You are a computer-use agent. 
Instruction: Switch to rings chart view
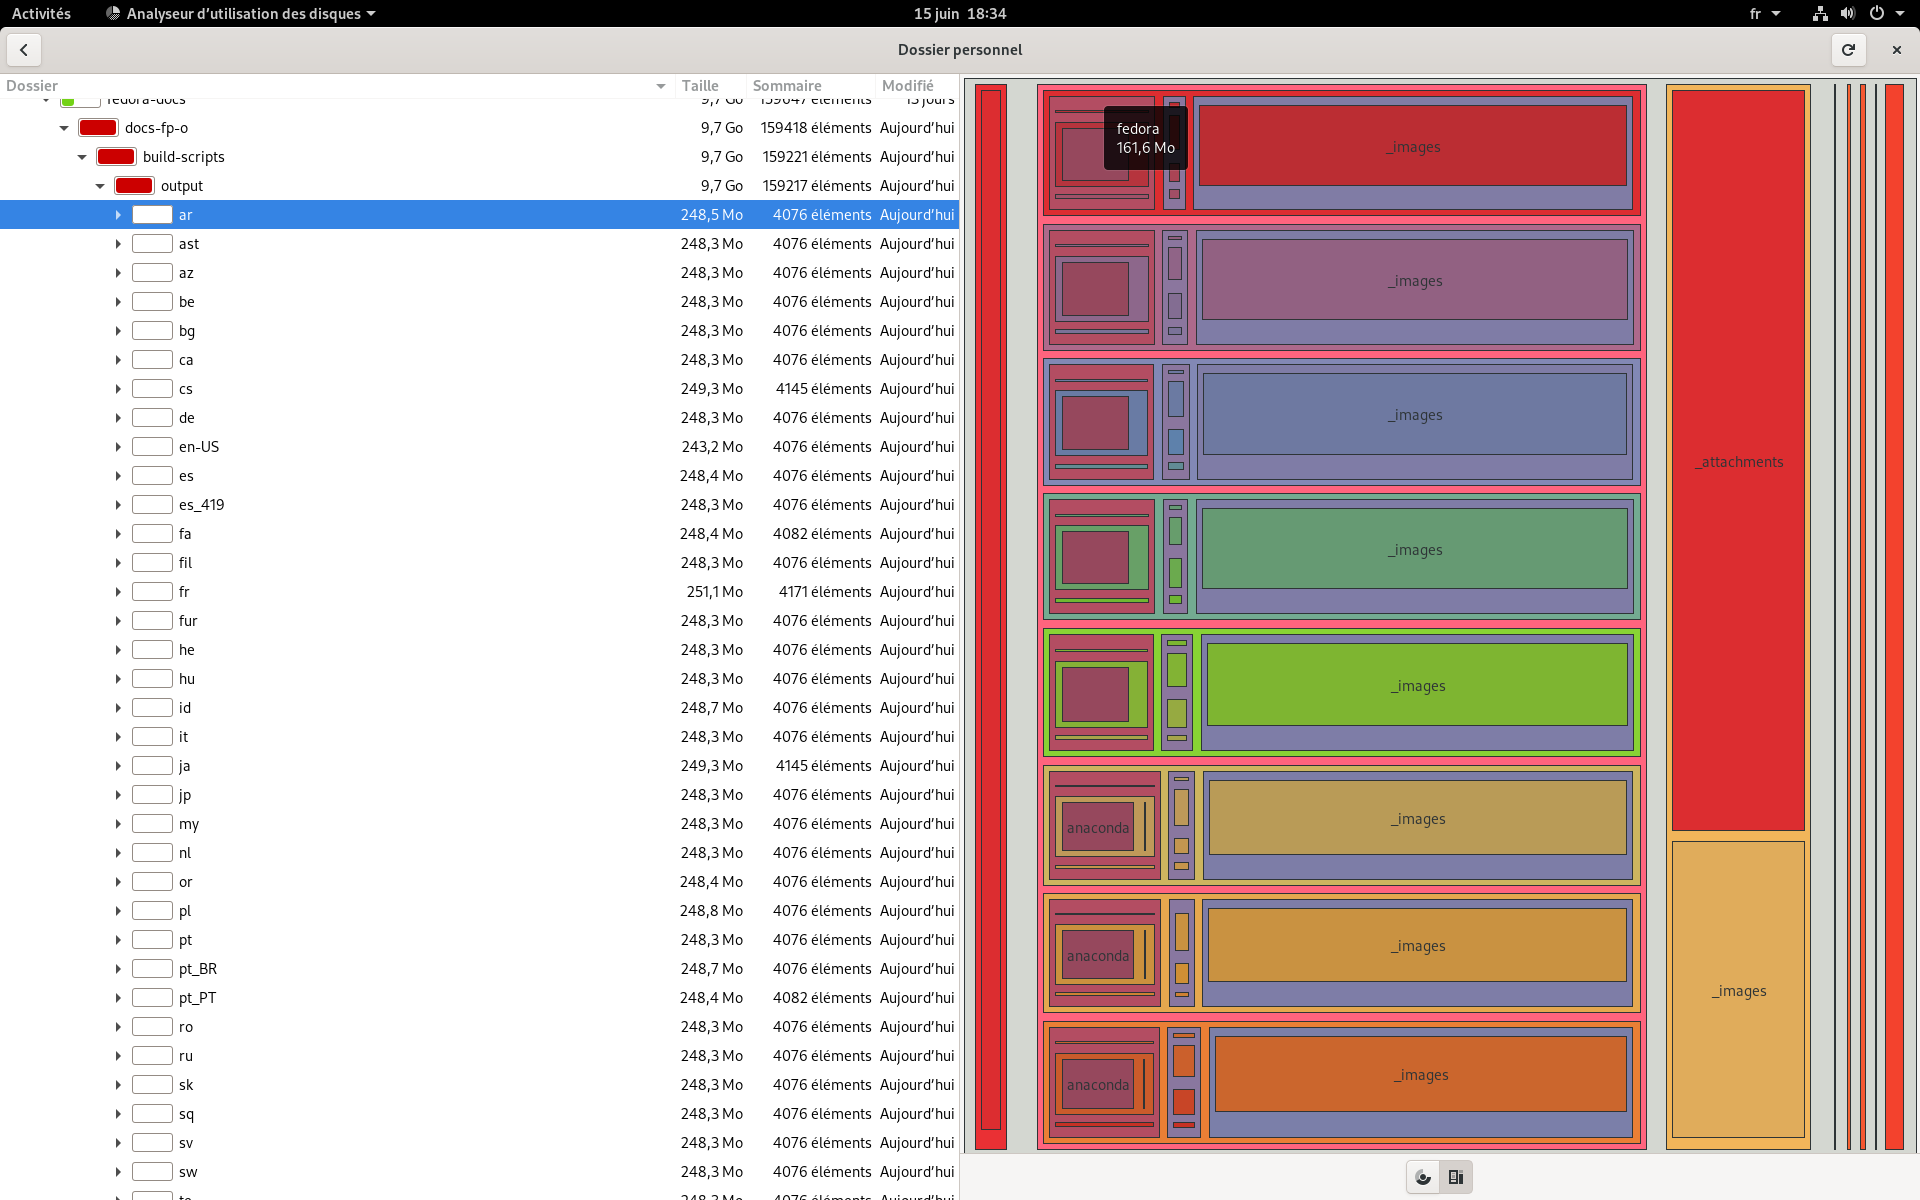[1423, 1178]
